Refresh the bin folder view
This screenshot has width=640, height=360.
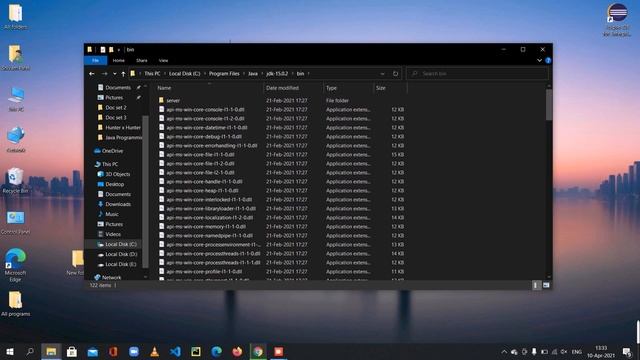[x=396, y=74]
